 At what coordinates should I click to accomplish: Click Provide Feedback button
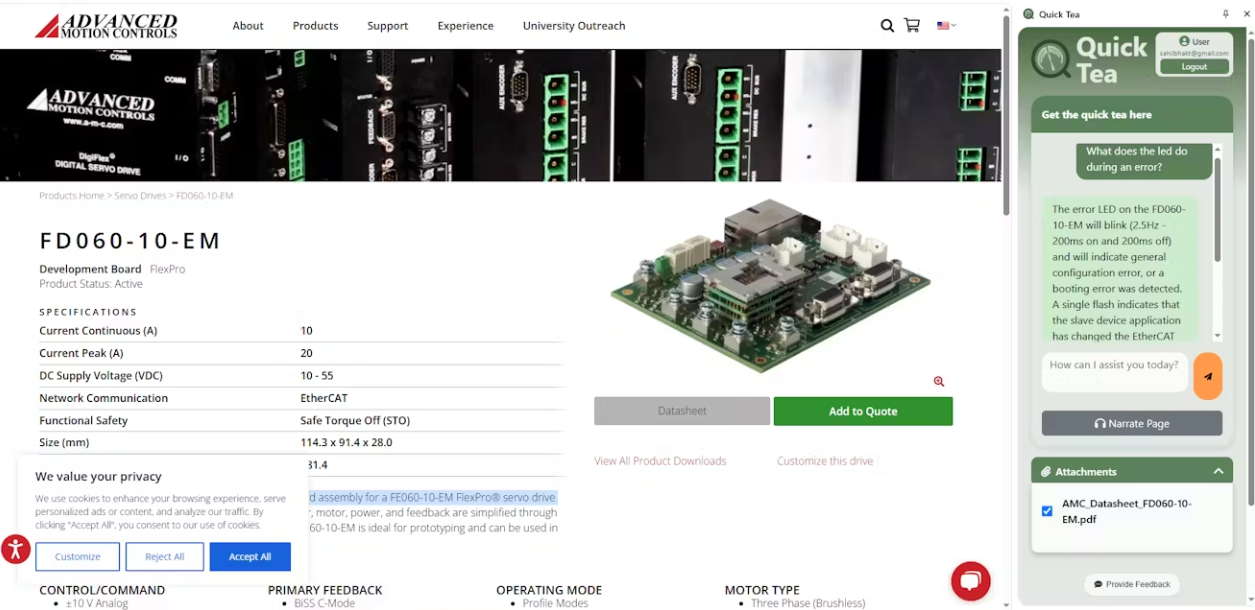point(1132,584)
